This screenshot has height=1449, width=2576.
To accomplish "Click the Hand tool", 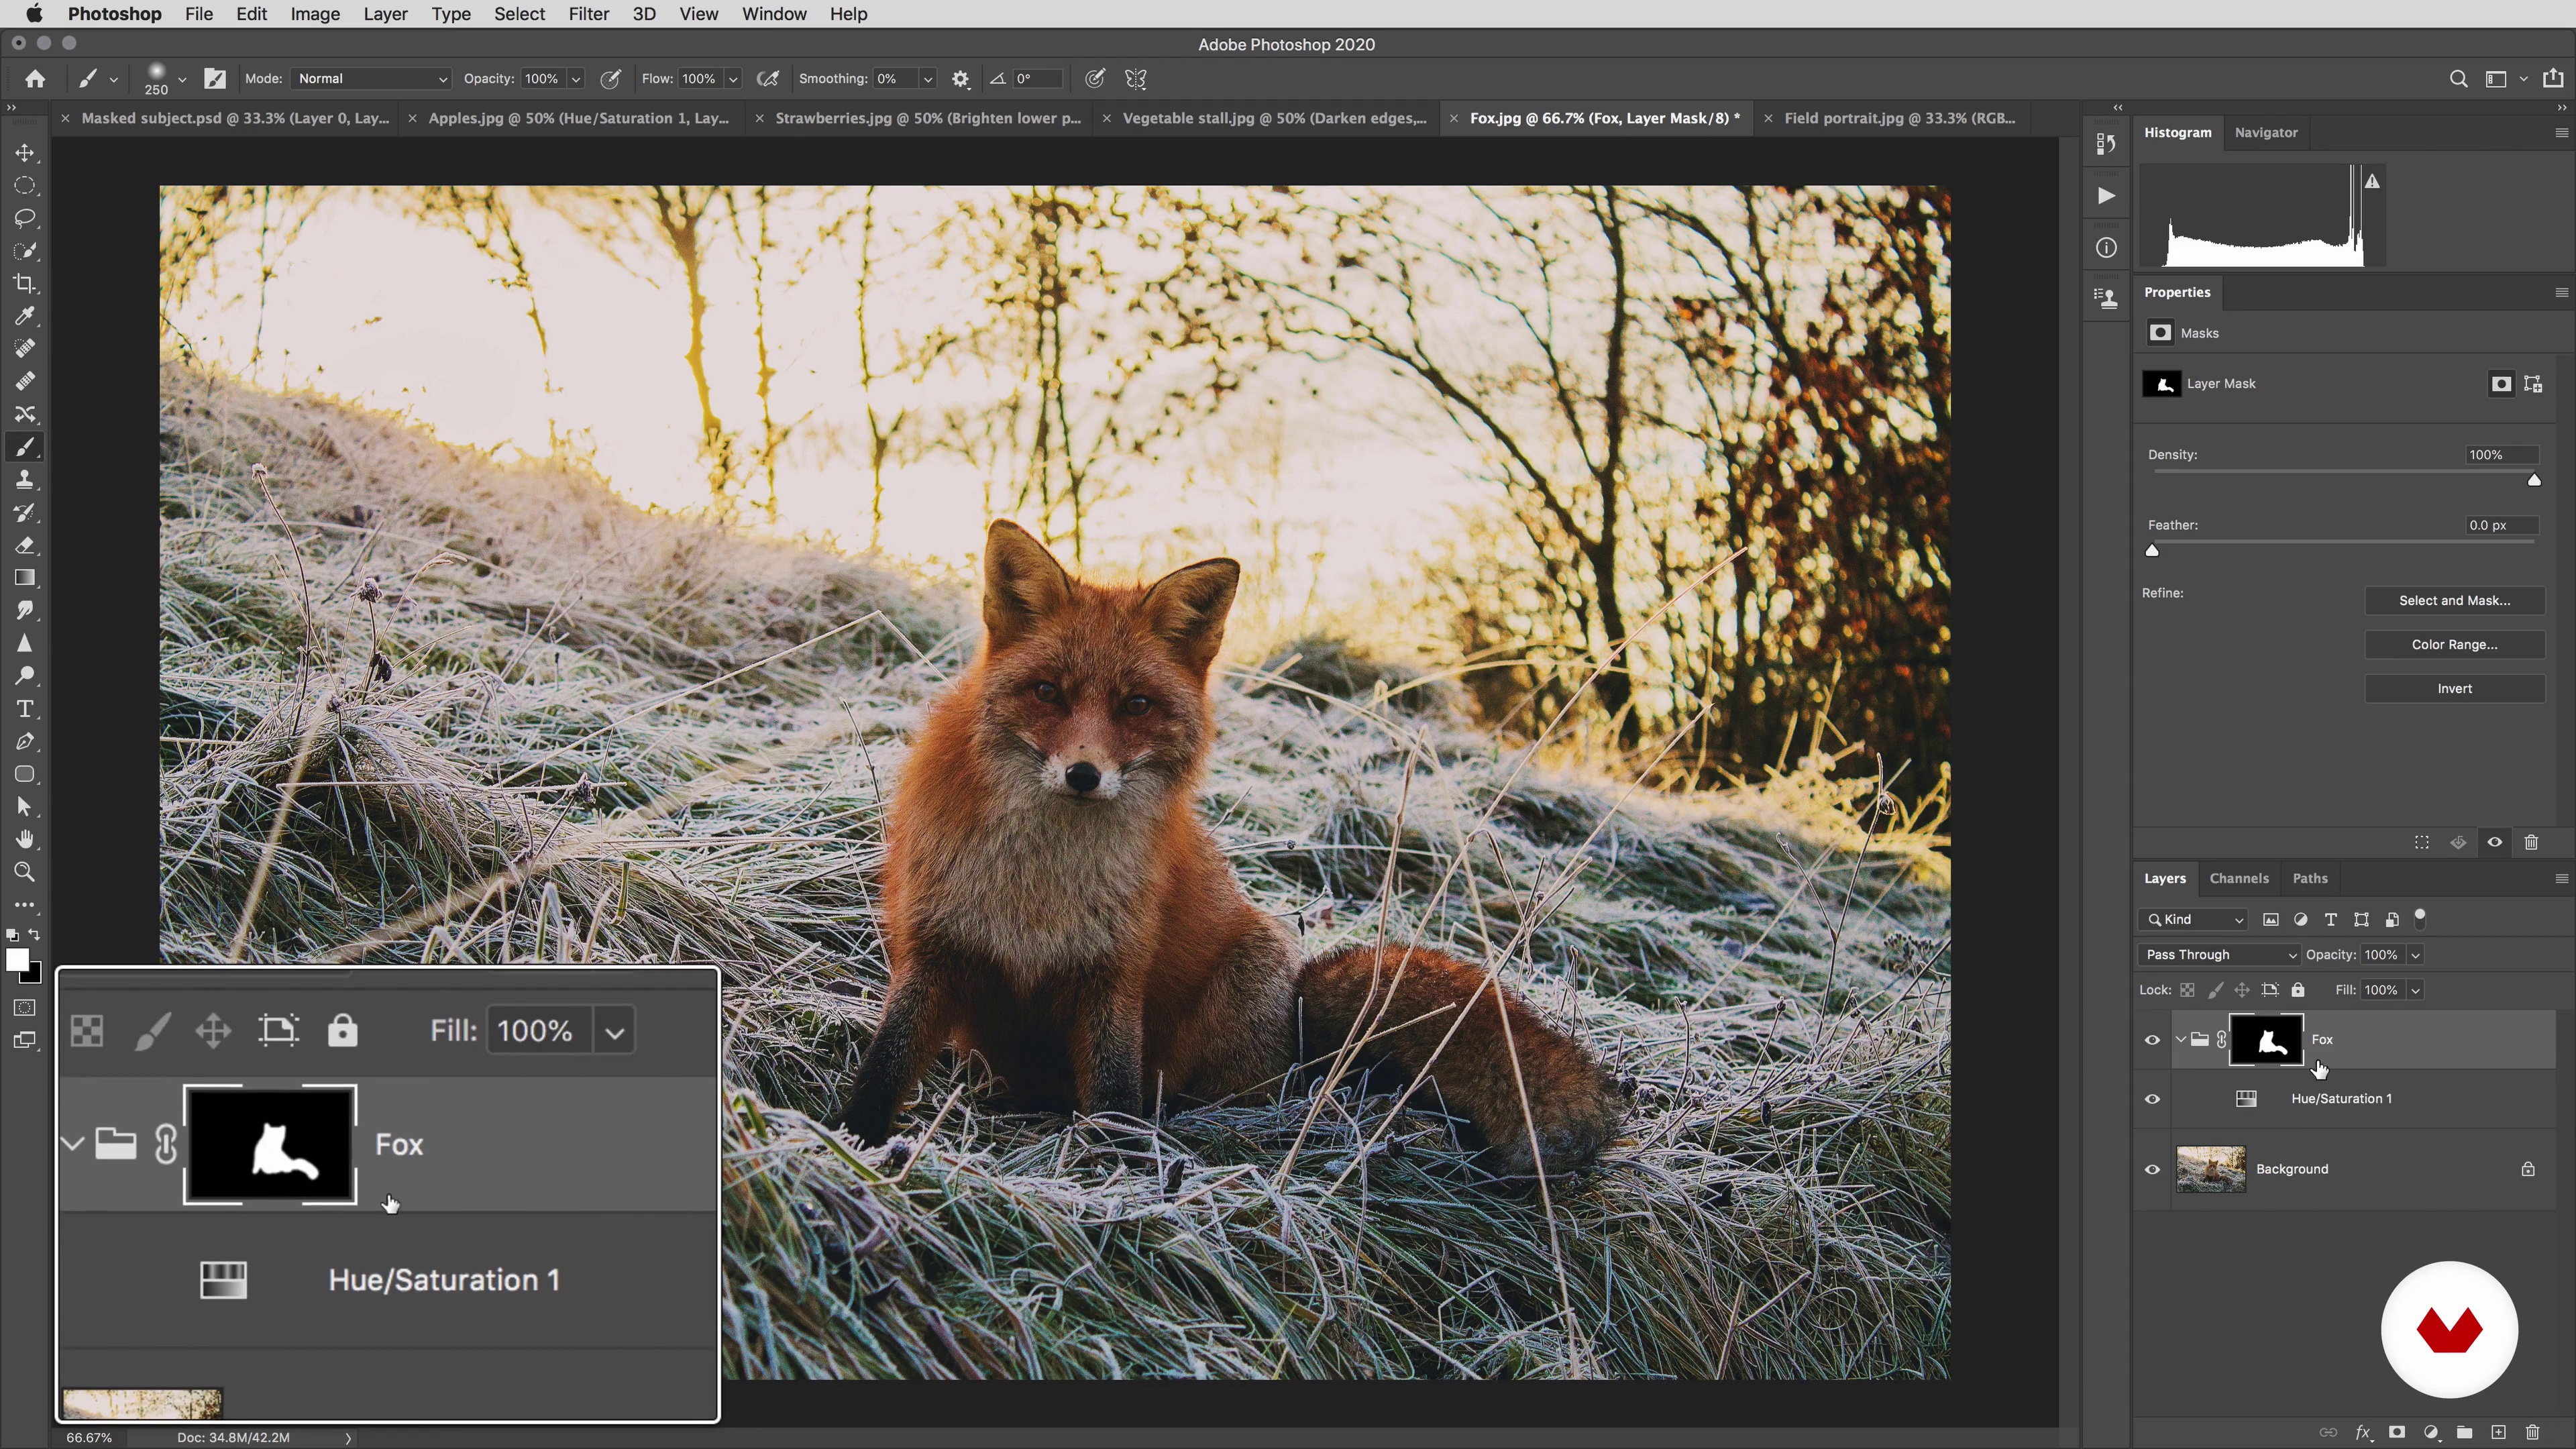I will point(25,839).
